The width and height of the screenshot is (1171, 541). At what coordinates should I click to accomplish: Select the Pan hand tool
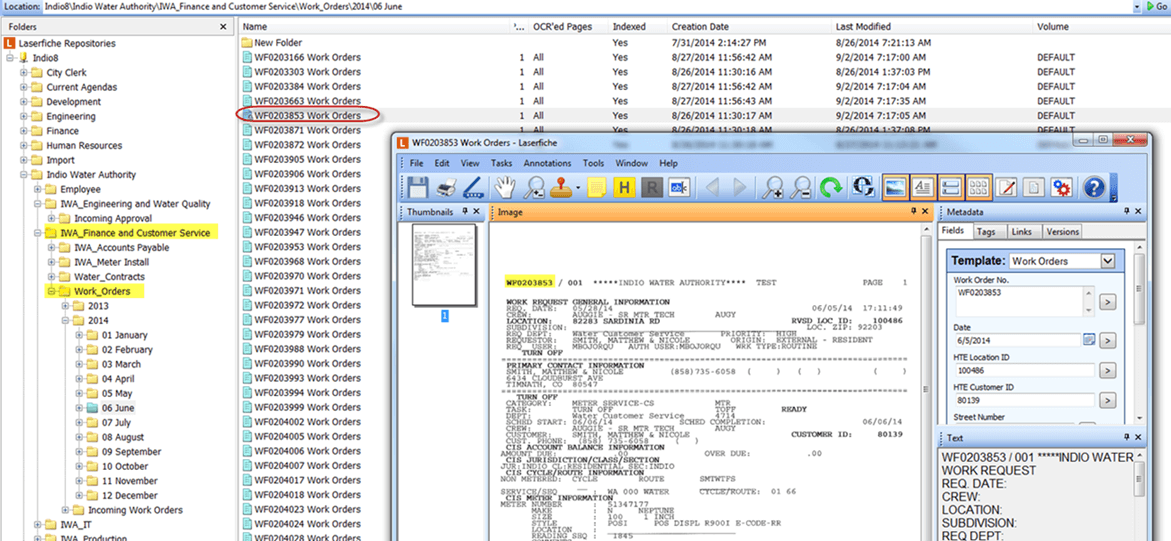pos(506,187)
